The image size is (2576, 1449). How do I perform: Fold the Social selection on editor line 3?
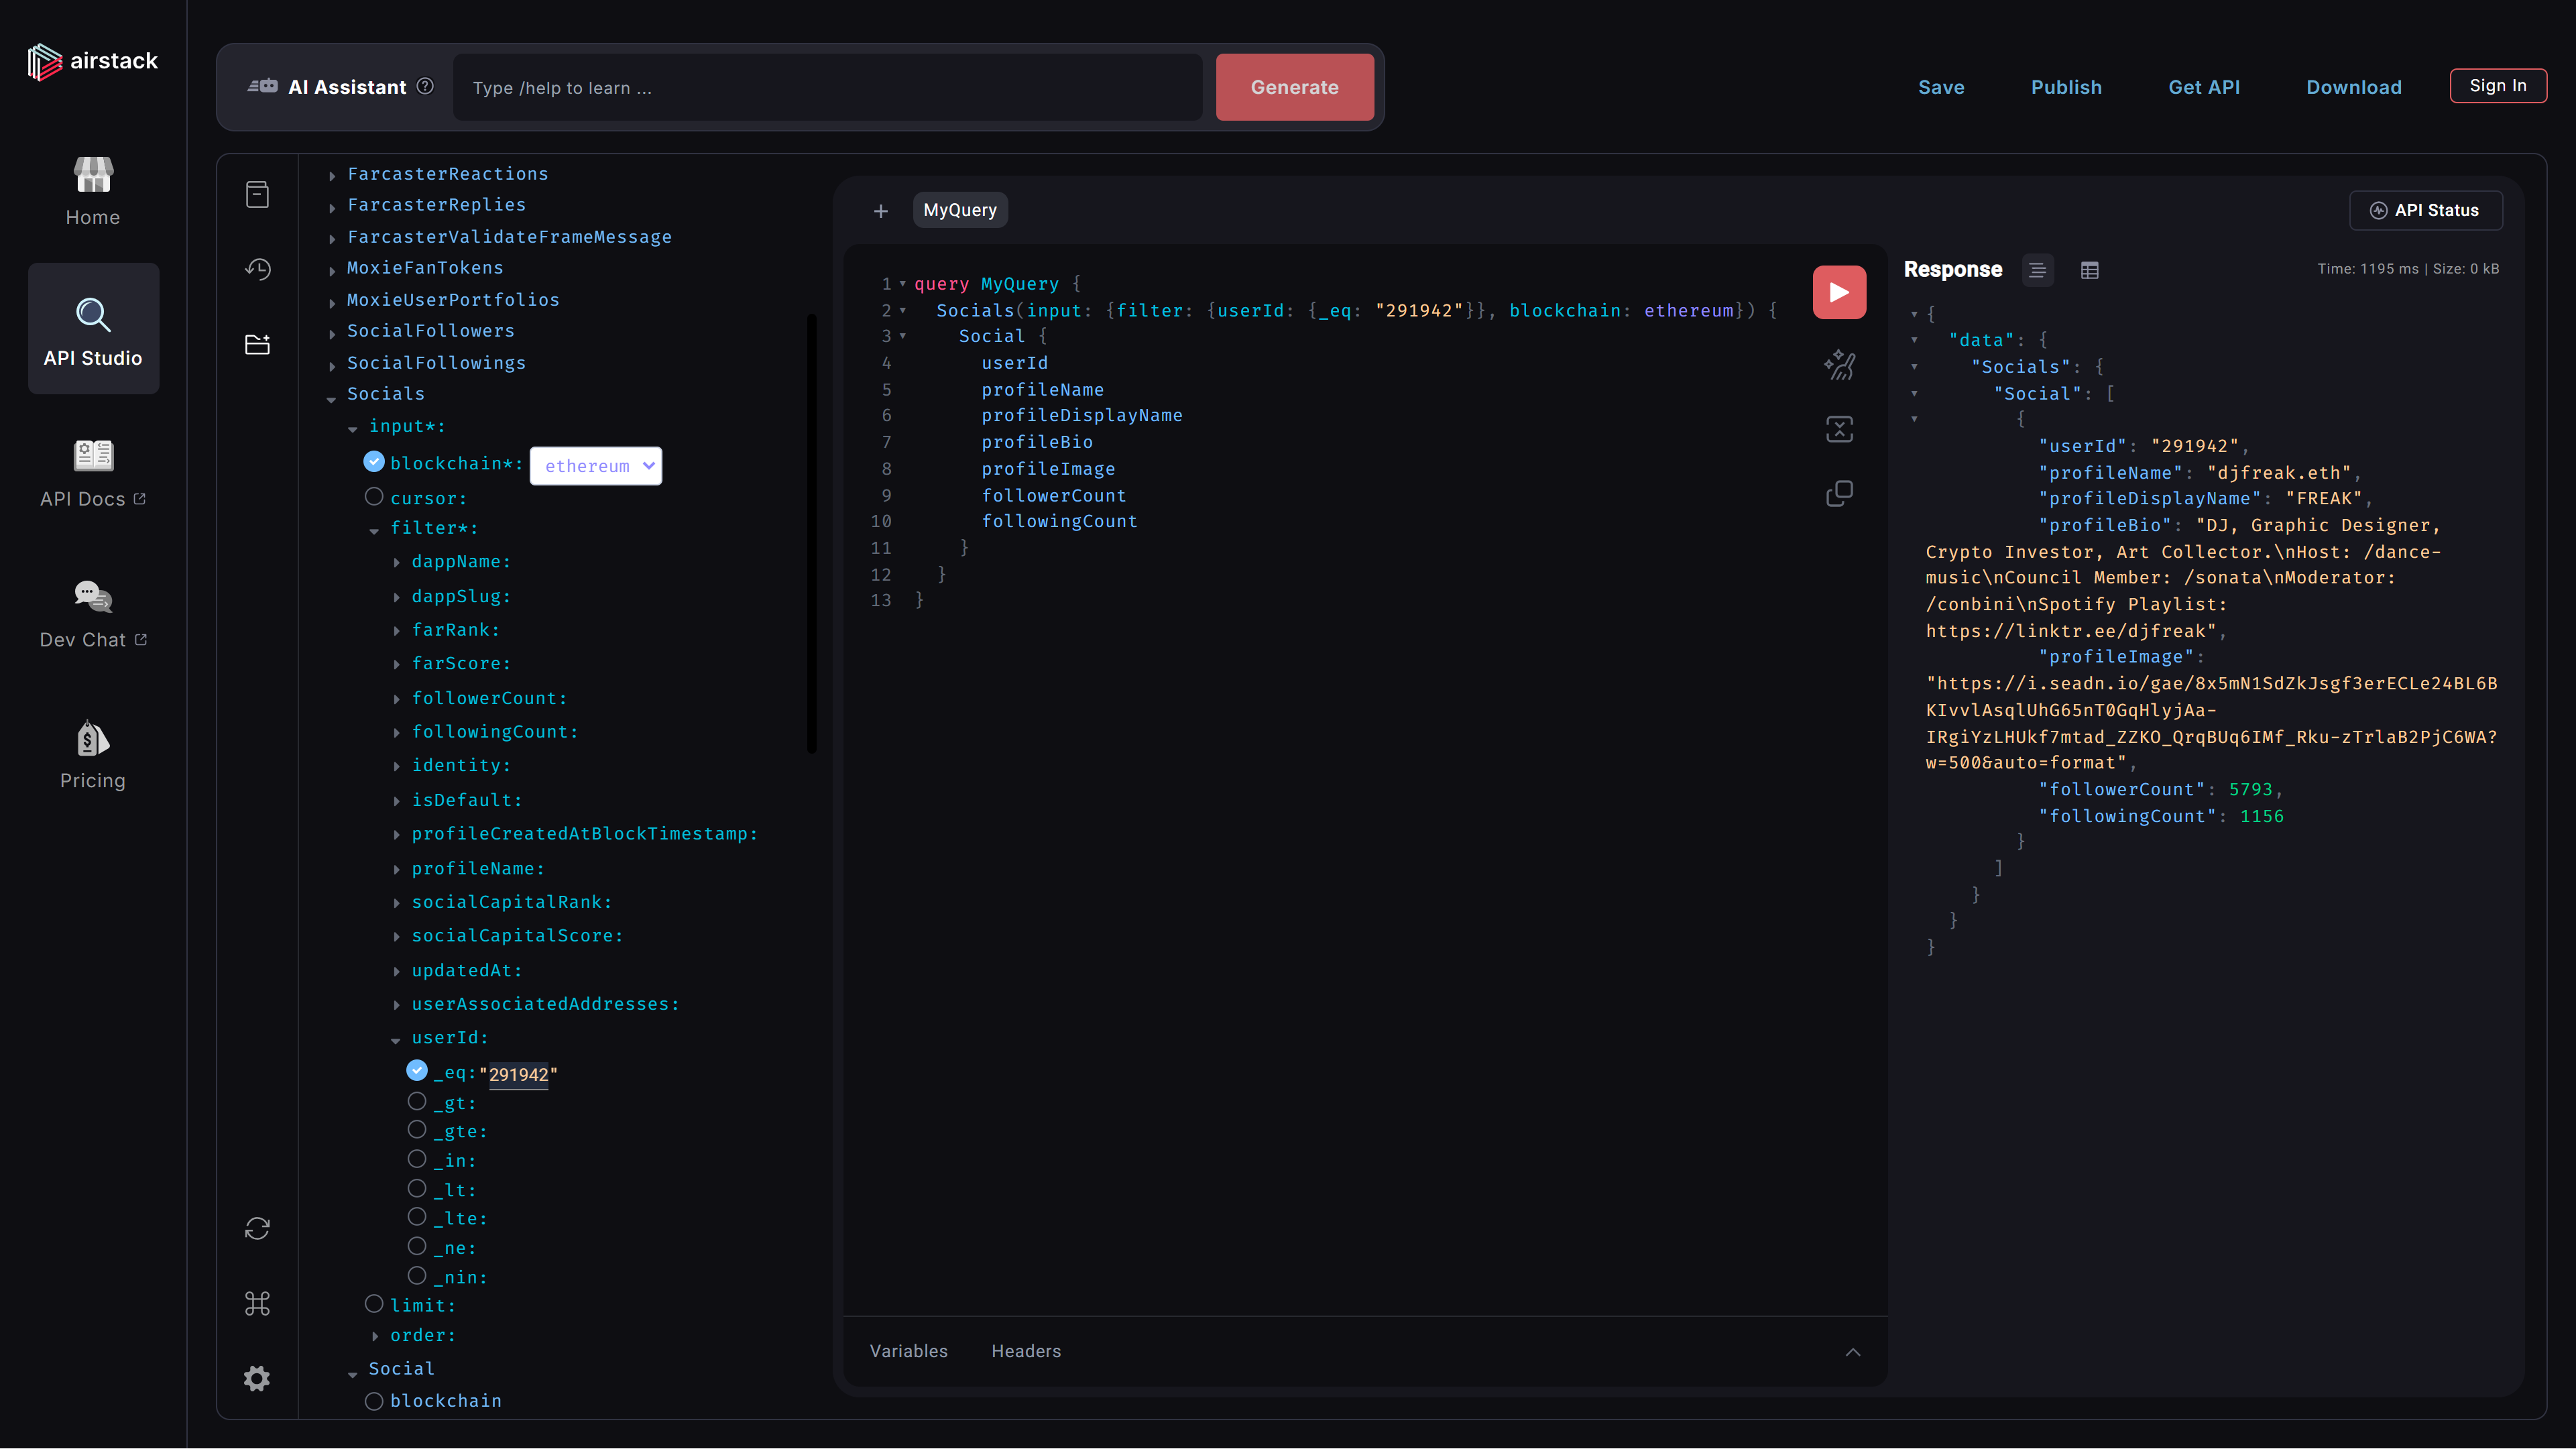click(903, 337)
